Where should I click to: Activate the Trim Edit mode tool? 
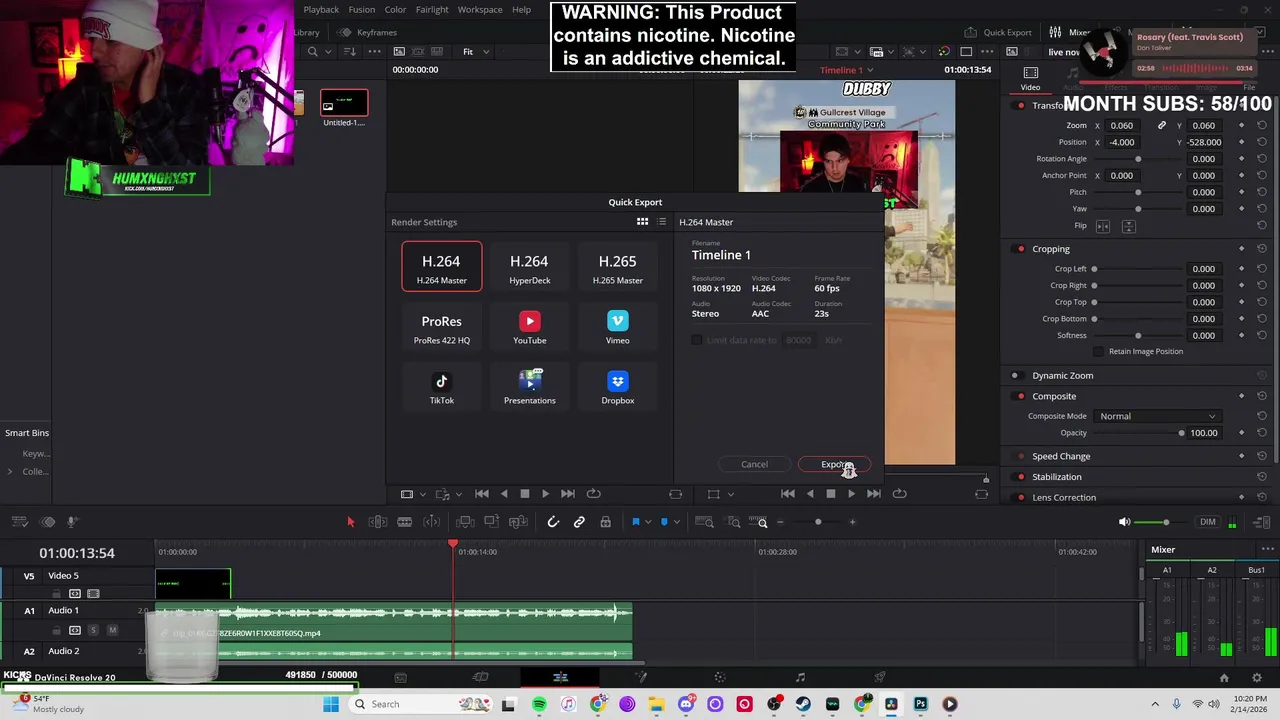coord(378,522)
